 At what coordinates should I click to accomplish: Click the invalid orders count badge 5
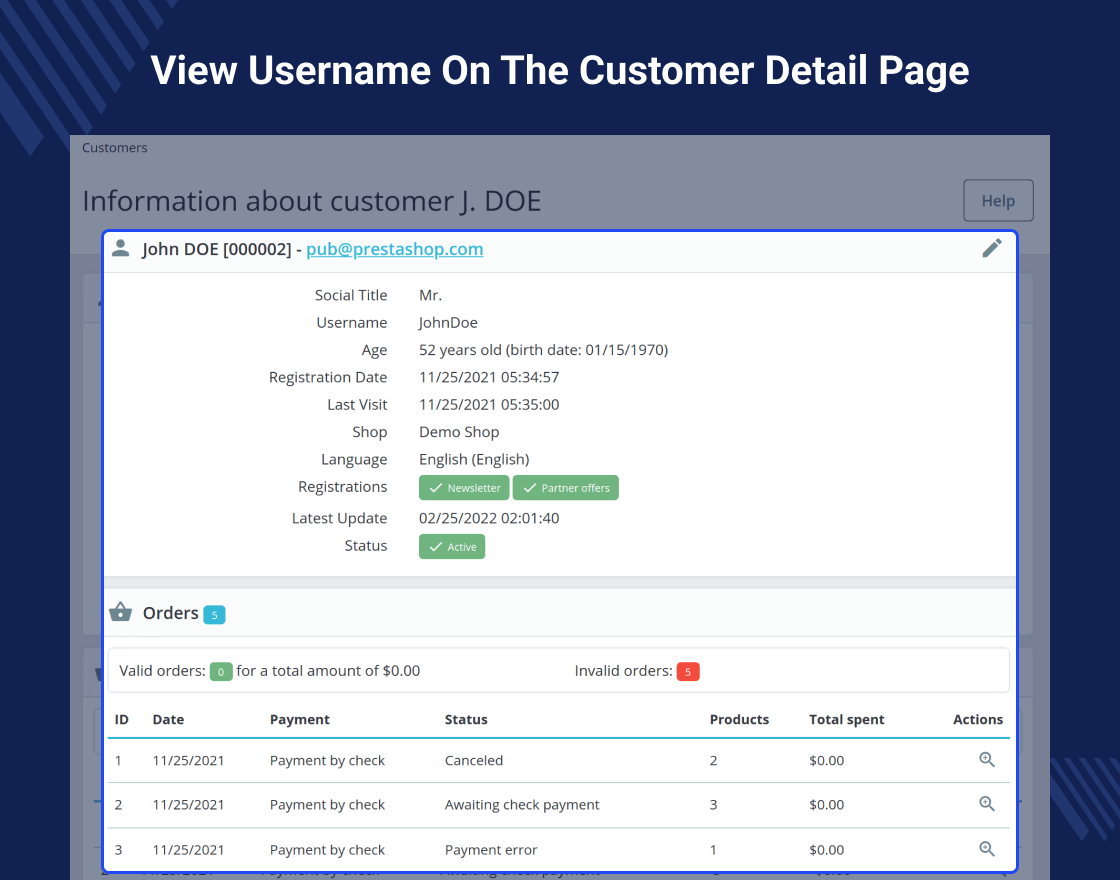point(688,672)
